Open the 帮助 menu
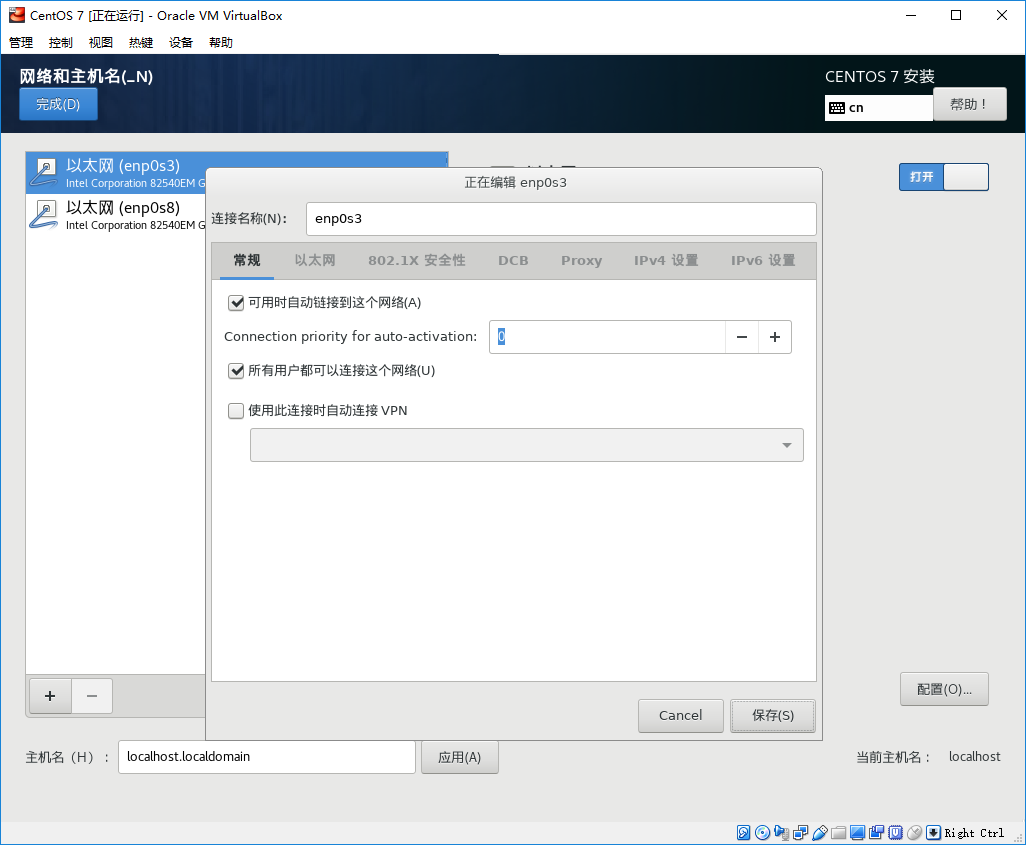Screen dimensions: 1026x845 point(221,43)
